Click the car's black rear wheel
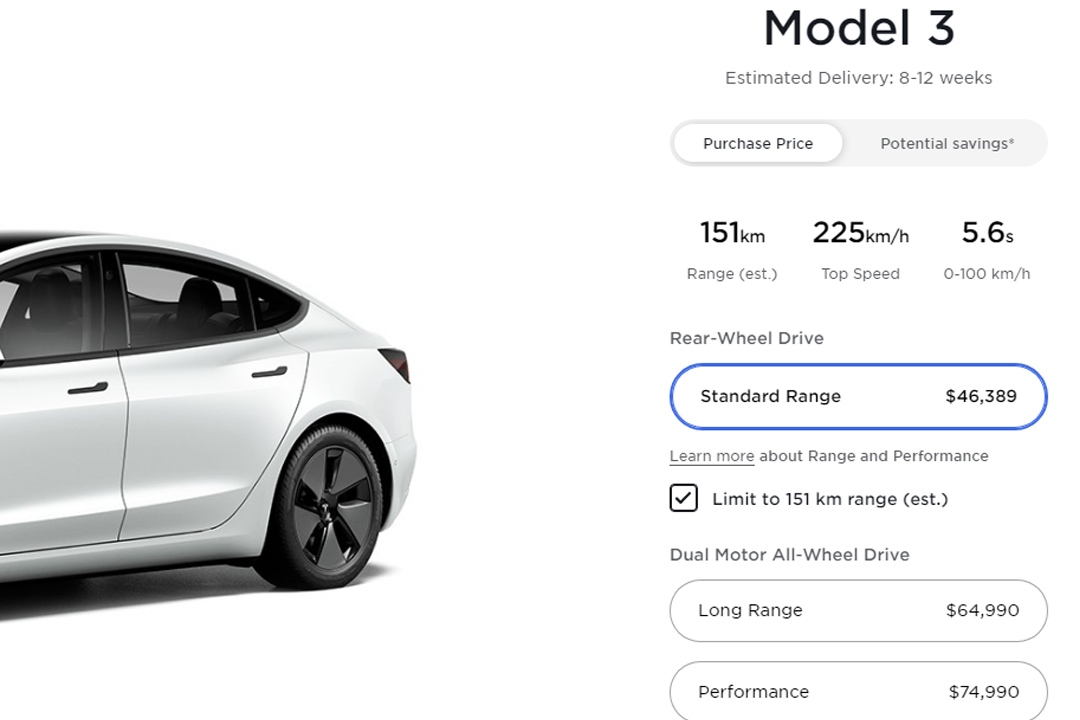 click(x=330, y=507)
